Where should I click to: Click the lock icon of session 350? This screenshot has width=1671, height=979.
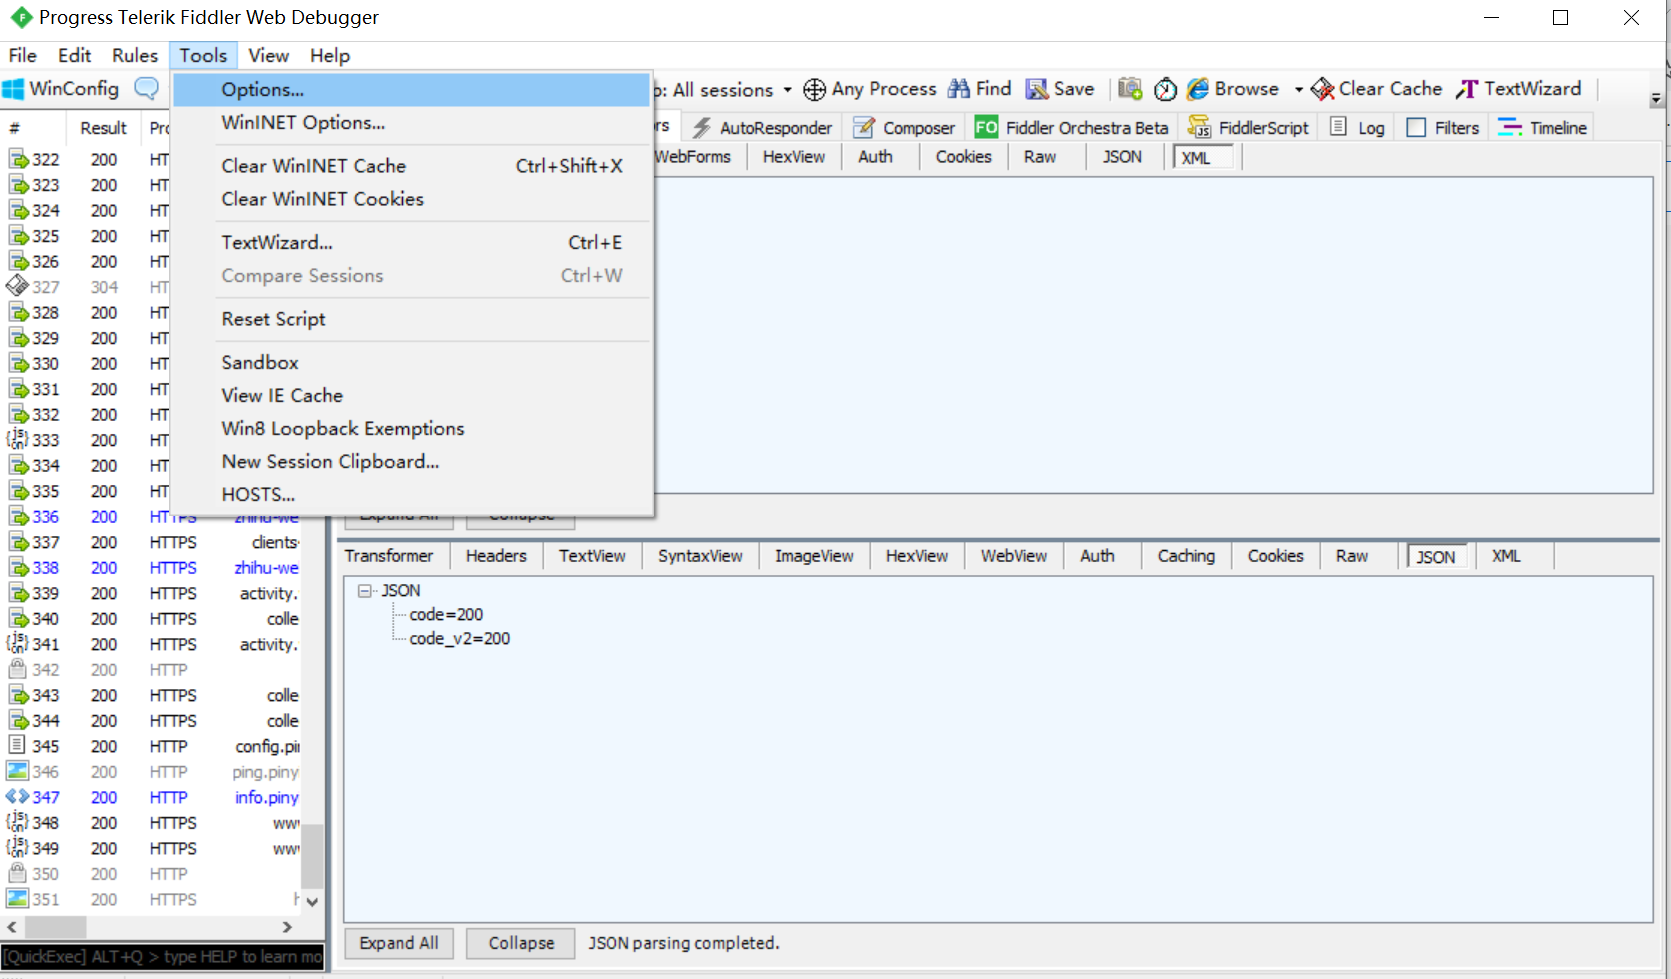pyautogui.click(x=17, y=873)
